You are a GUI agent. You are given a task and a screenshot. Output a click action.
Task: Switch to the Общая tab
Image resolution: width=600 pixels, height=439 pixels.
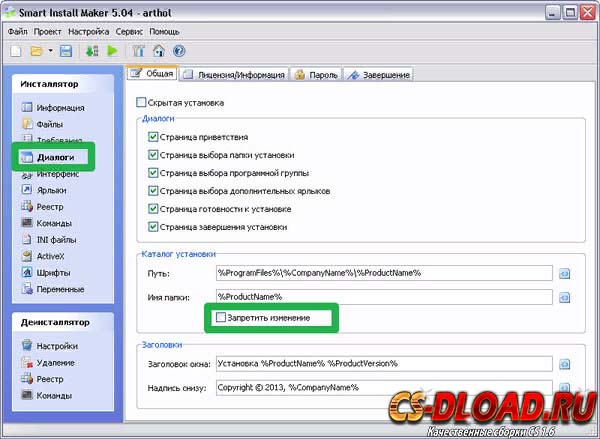pyautogui.click(x=152, y=73)
